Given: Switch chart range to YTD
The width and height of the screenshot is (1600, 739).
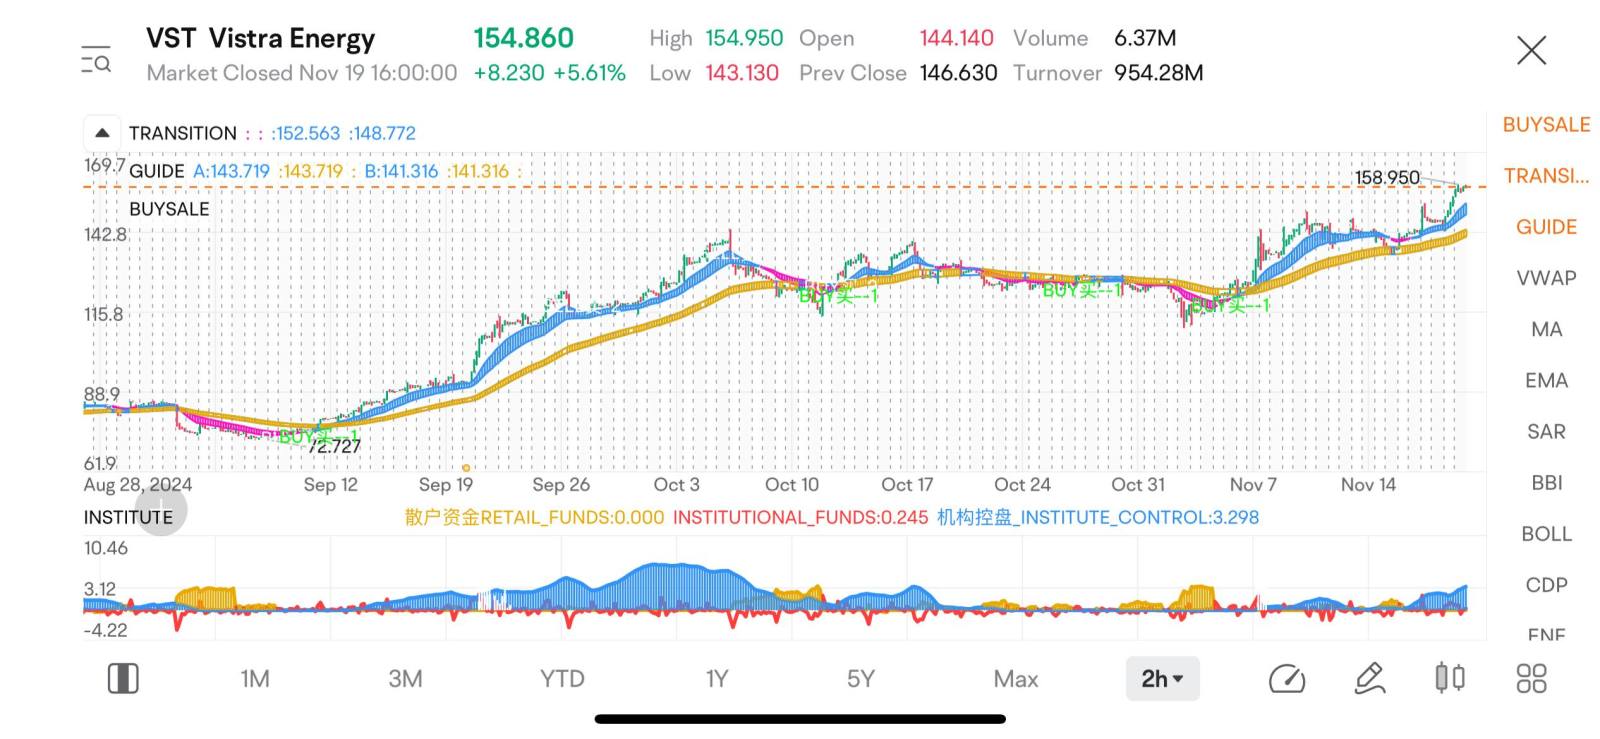Looking at the screenshot, I should coord(562,679).
